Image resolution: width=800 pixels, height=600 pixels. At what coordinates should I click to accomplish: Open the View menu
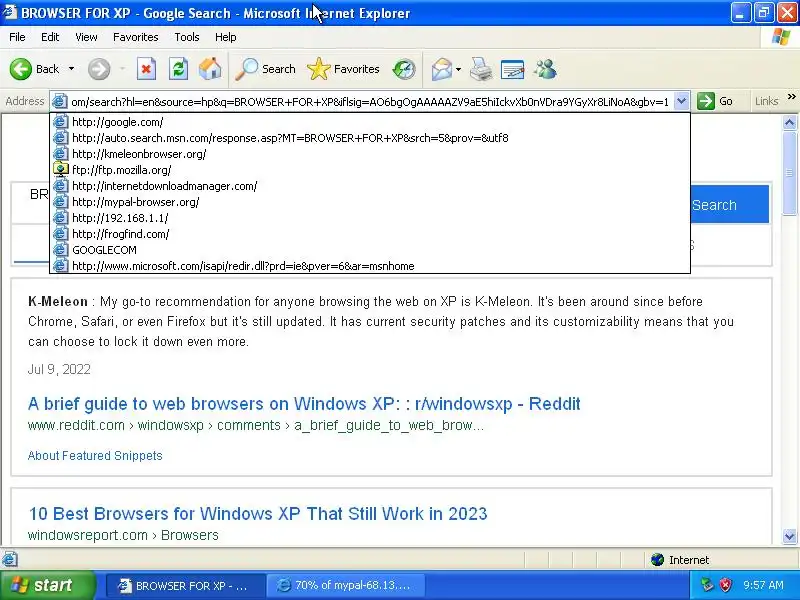86,37
